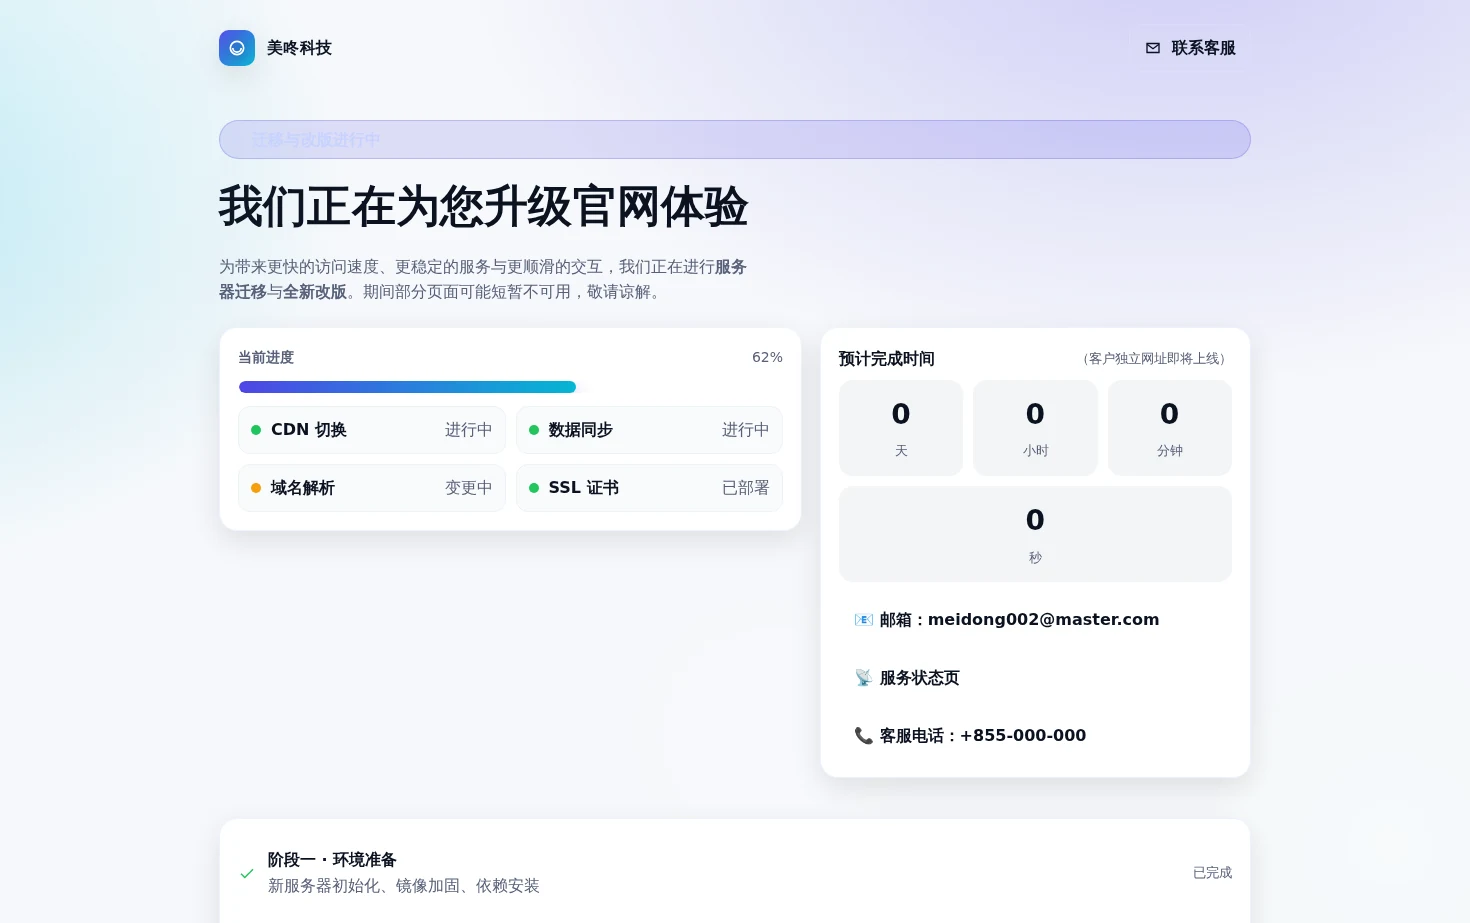The width and height of the screenshot is (1470, 923).
Task: Click the green dot beside CDN 切换
Action: [256, 430]
